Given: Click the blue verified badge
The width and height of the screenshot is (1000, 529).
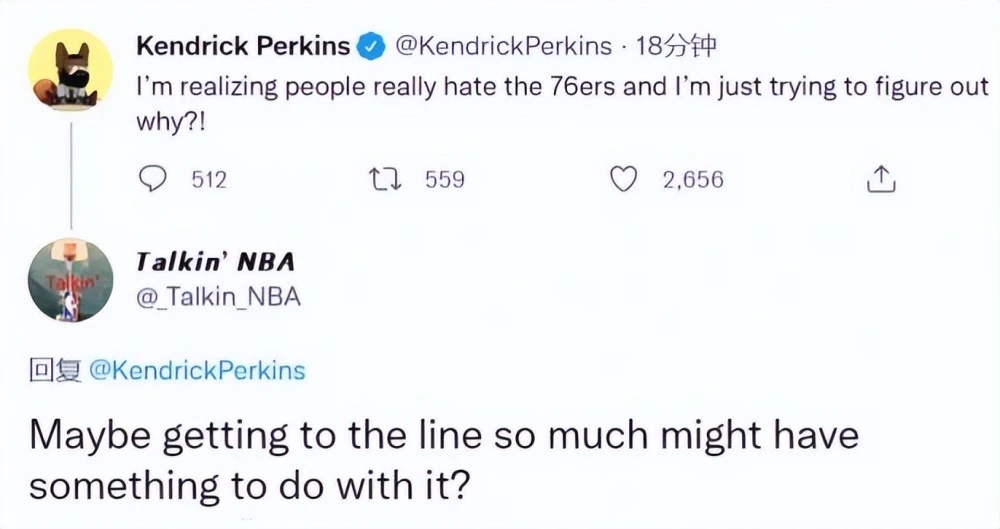Looking at the screenshot, I should pyautogui.click(x=372, y=46).
